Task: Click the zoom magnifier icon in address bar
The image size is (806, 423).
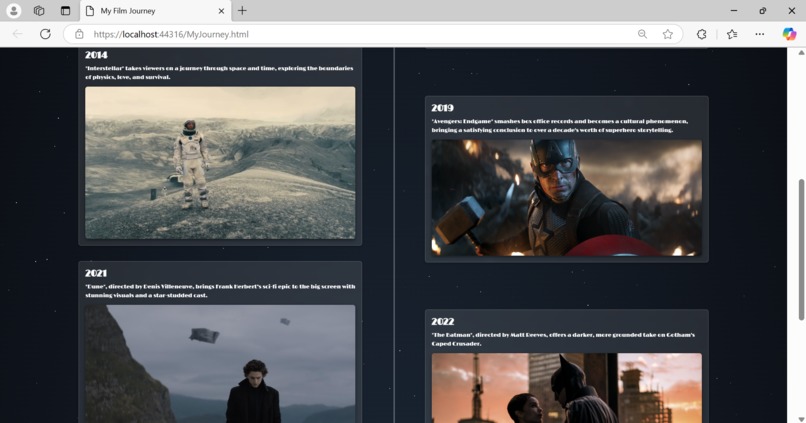Action: point(642,34)
